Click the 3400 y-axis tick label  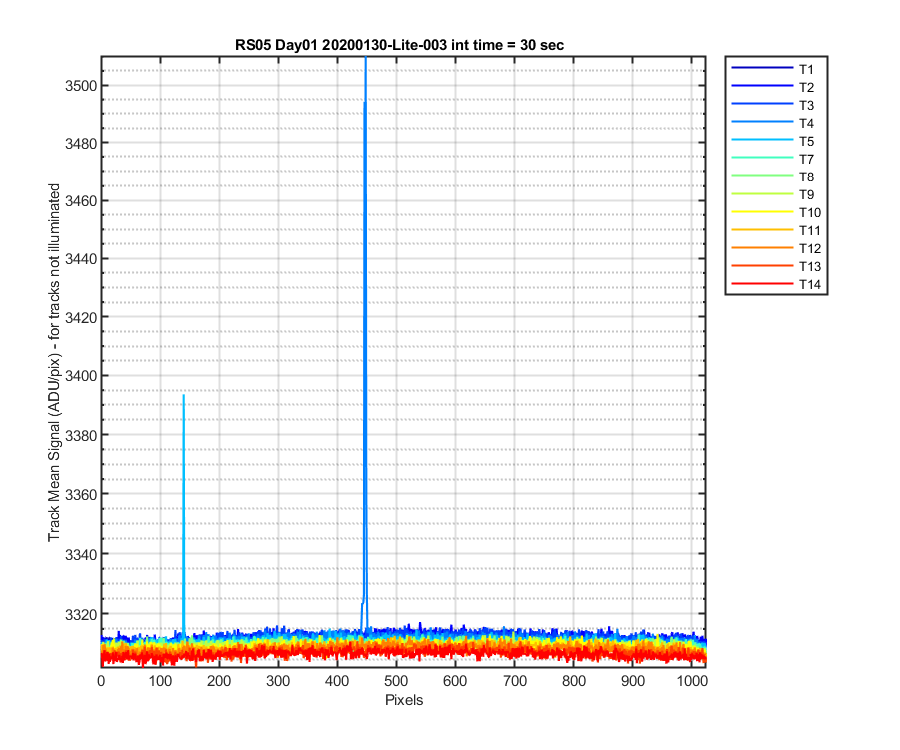81,376
